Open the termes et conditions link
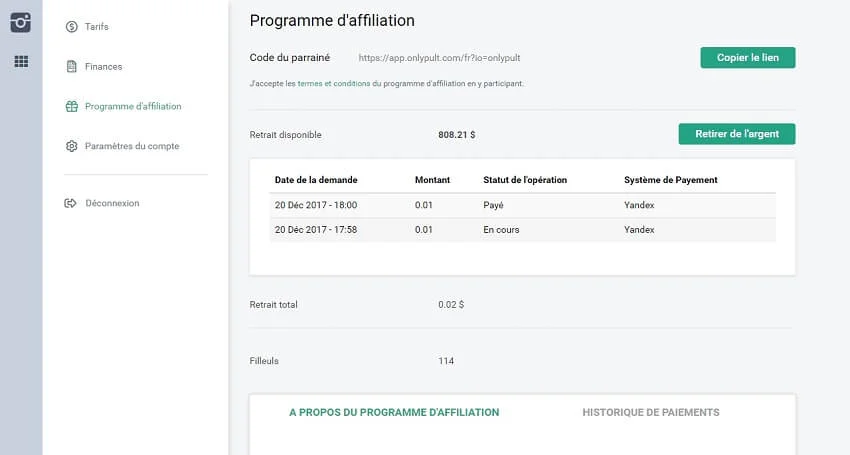Screen dimensions: 850x455 (333, 84)
